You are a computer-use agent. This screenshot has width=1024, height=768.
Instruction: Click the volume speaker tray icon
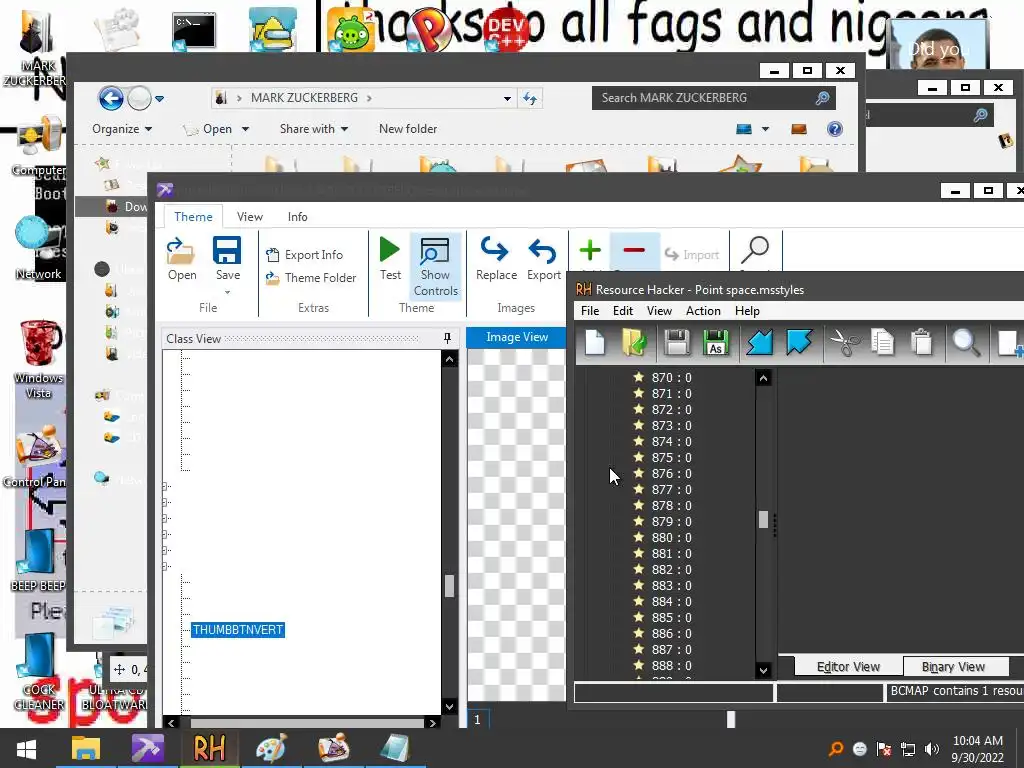point(932,749)
